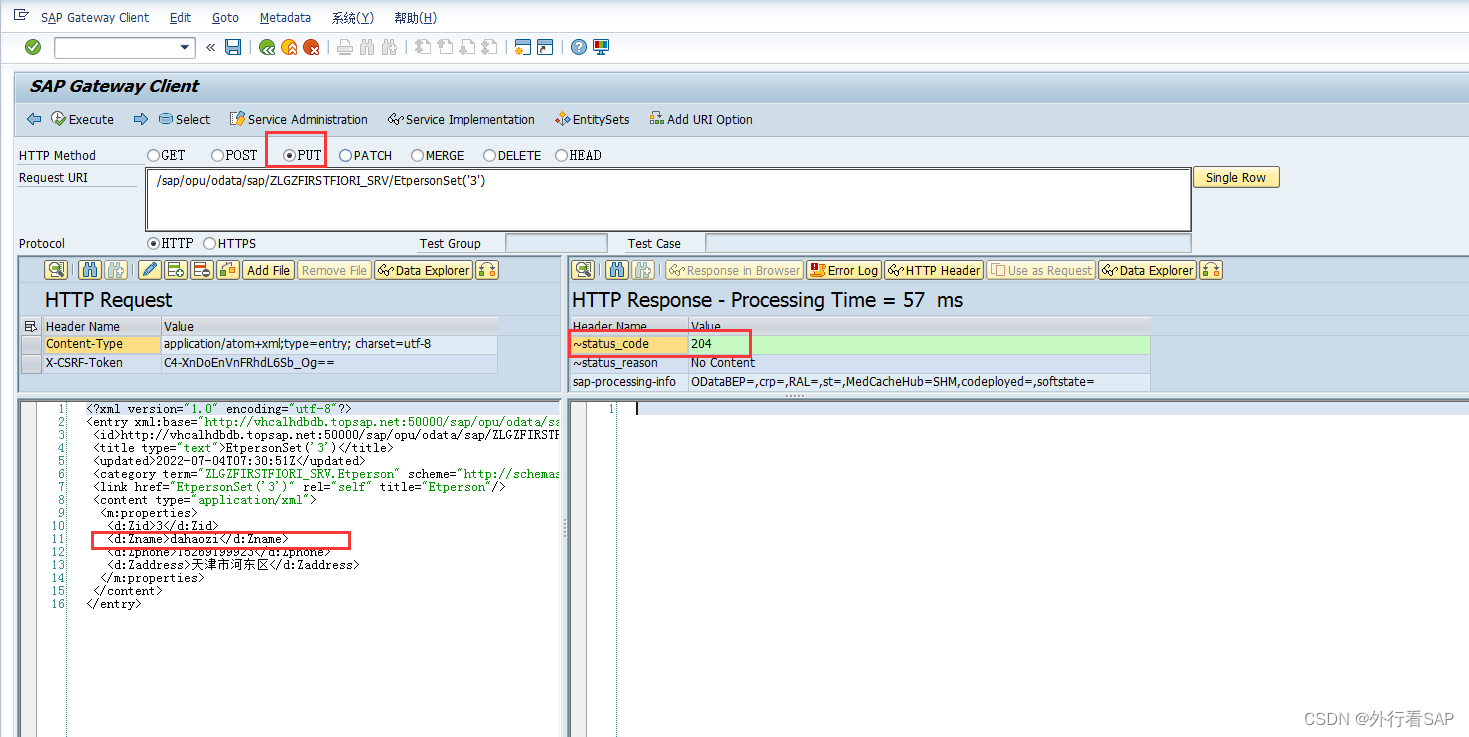Select the Content-Type header name cell

click(x=101, y=344)
